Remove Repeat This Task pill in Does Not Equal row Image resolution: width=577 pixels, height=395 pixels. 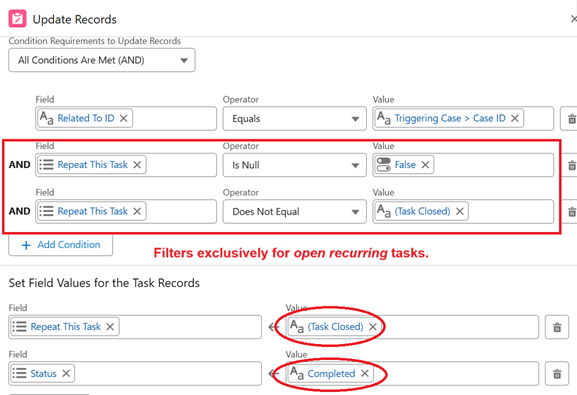(x=137, y=211)
